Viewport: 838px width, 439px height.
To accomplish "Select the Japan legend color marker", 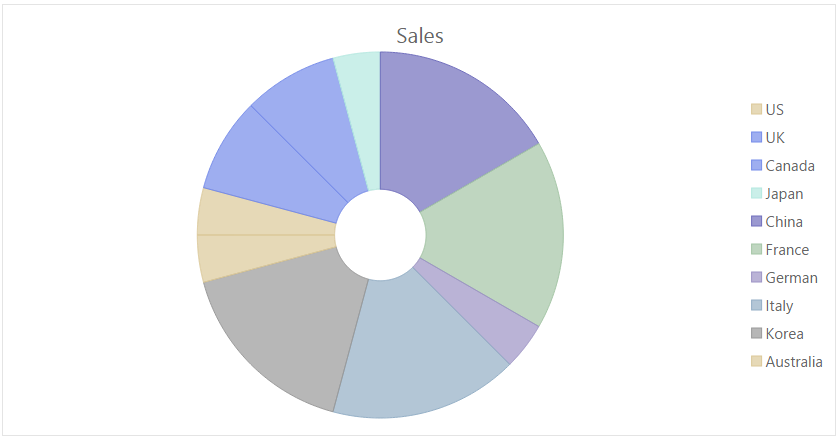I will pyautogui.click(x=756, y=194).
